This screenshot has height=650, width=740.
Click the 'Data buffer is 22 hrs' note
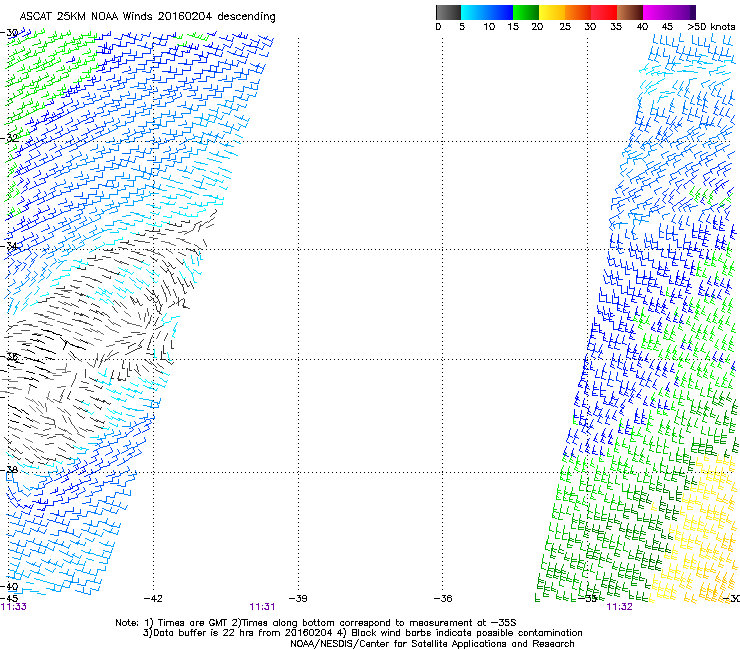362,633
